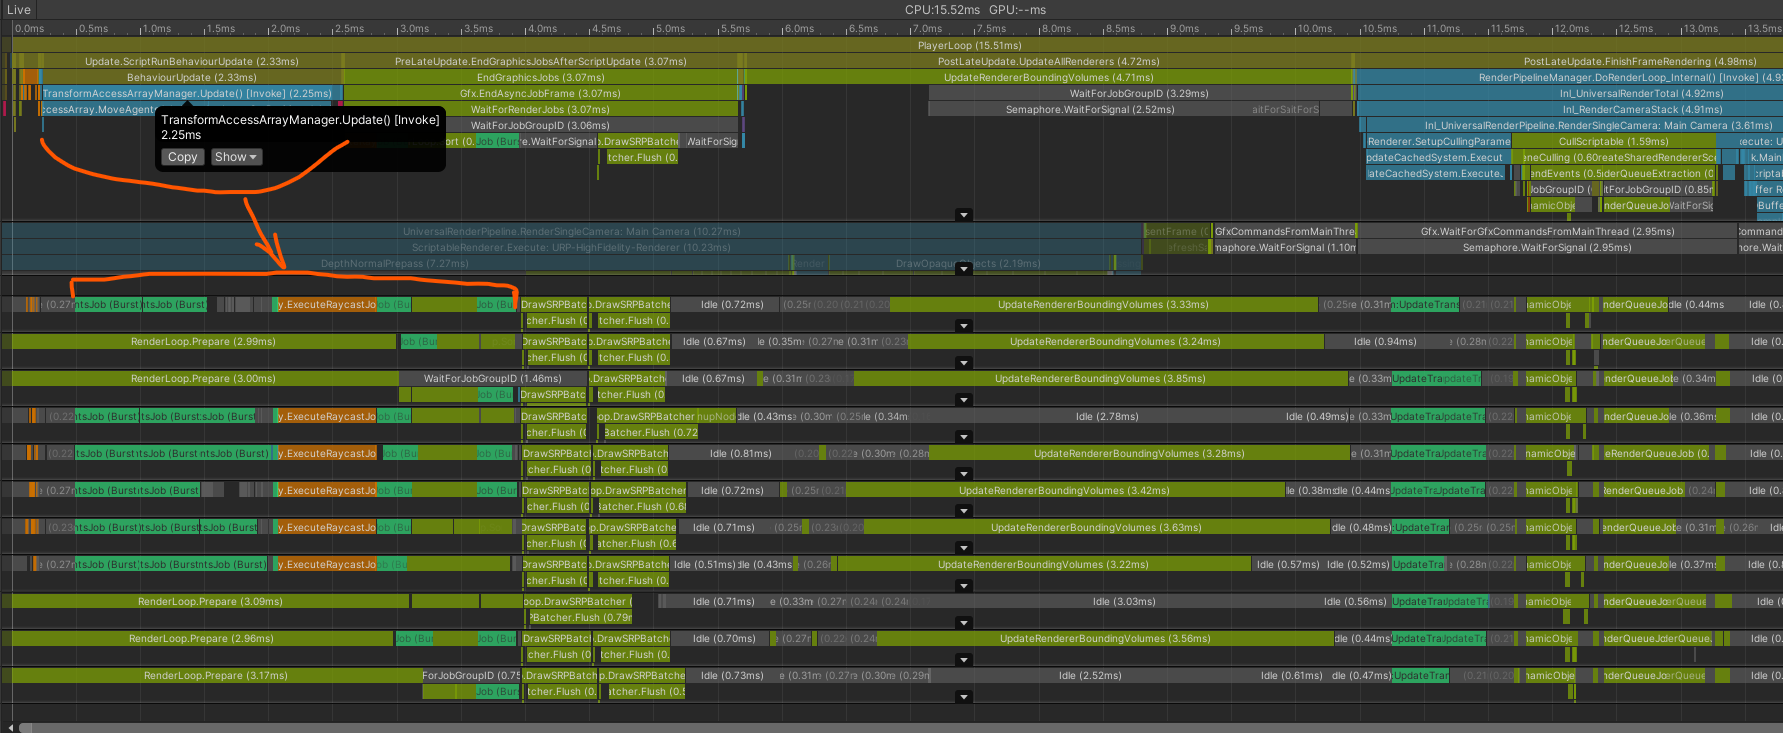The width and height of the screenshot is (1783, 733).
Task: Toggle the Live mode button
Action: point(19,10)
